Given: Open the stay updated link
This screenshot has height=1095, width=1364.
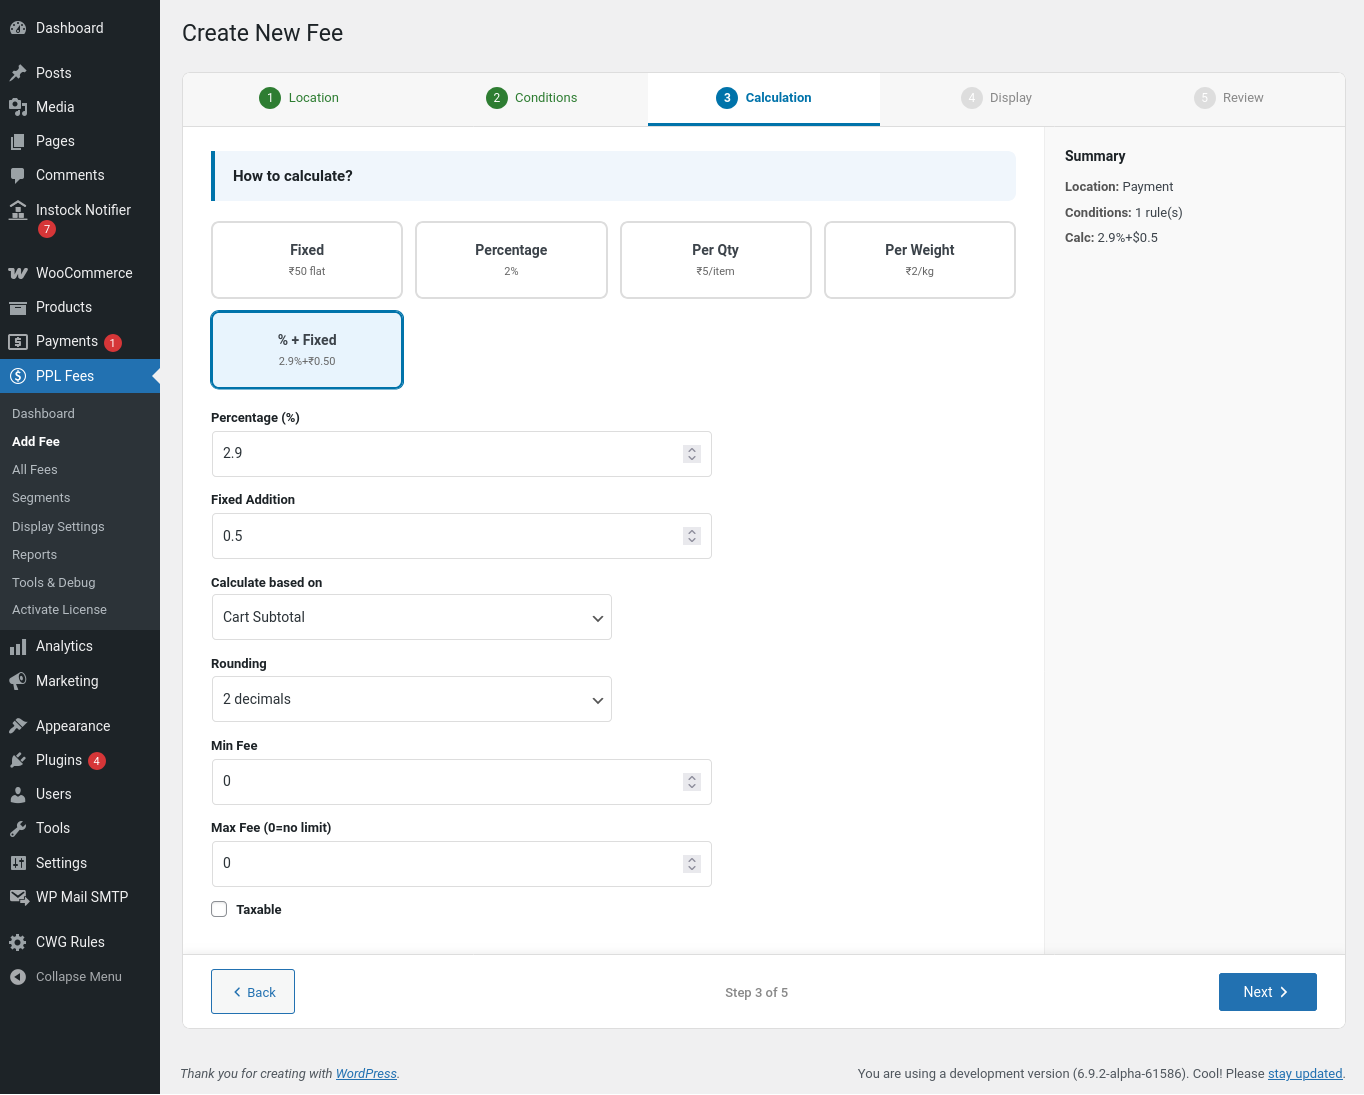Looking at the screenshot, I should 1305,1073.
